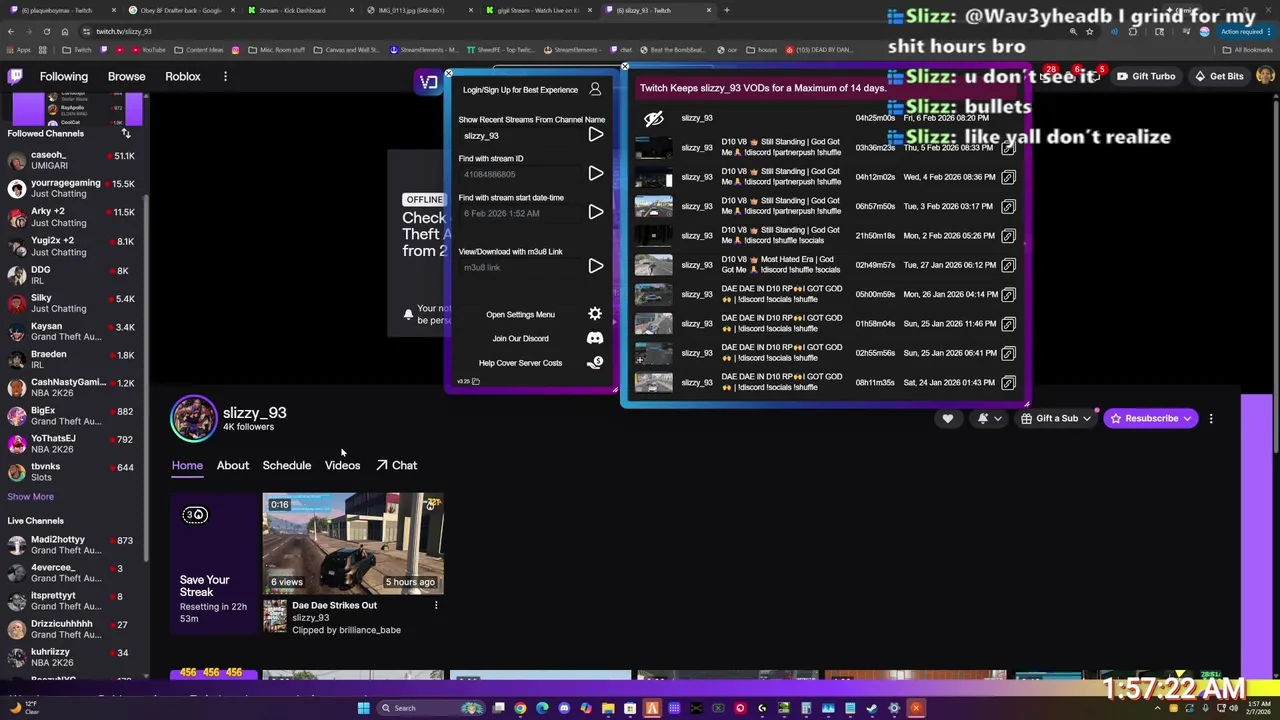1280x720 pixels.
Task: Switch to the Schedule channel tab
Action: pyautogui.click(x=287, y=465)
